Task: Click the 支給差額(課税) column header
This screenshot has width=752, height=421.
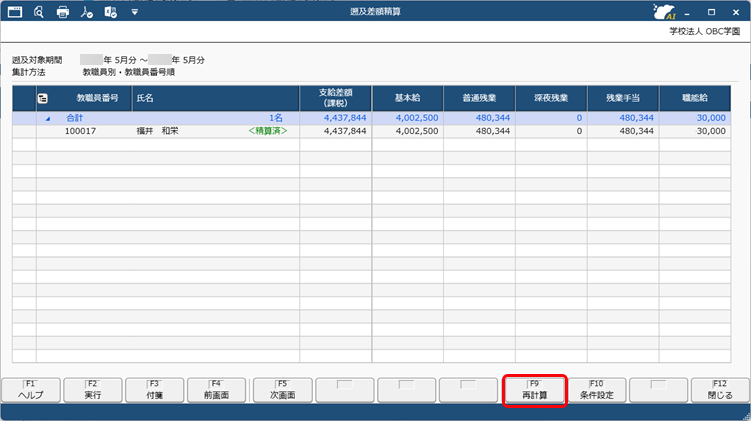Action: pos(336,98)
